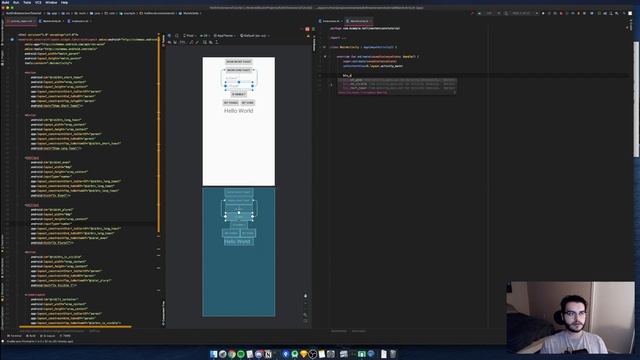Screen dimensions: 640x360
Task: Click the webcam video thumbnail
Action: tap(571, 318)
